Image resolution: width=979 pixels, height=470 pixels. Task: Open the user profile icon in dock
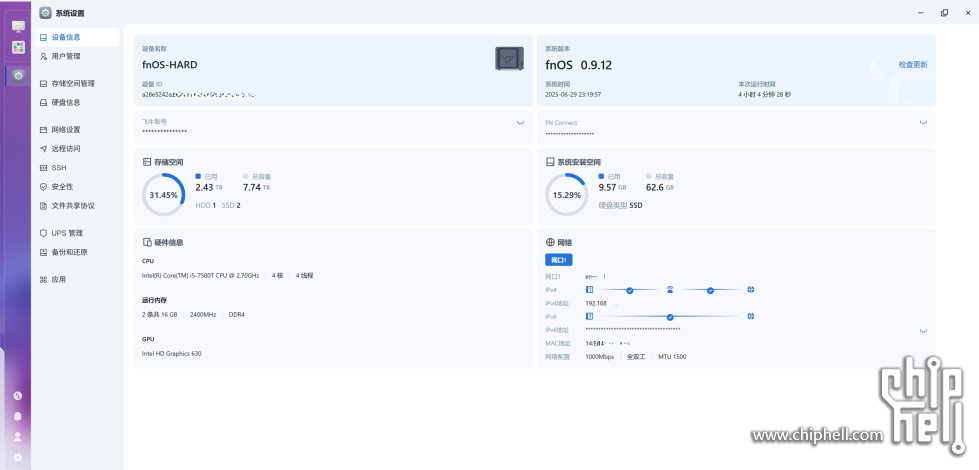18,437
